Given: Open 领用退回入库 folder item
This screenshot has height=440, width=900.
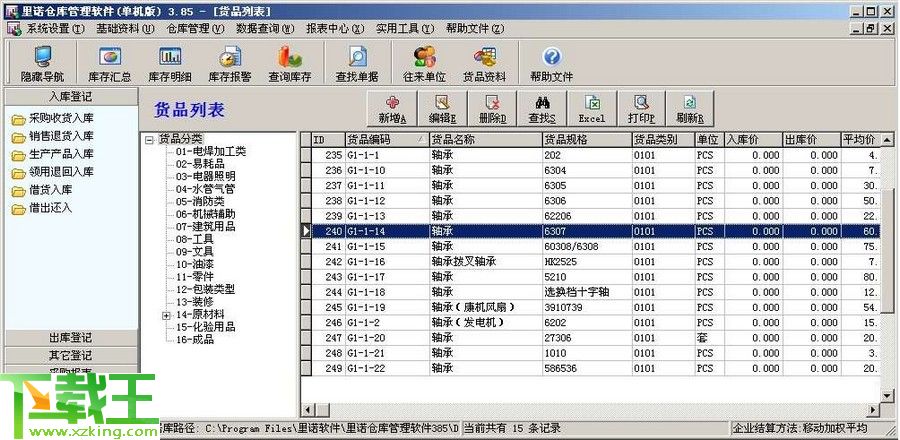Looking at the screenshot, I should pyautogui.click(x=53, y=172).
